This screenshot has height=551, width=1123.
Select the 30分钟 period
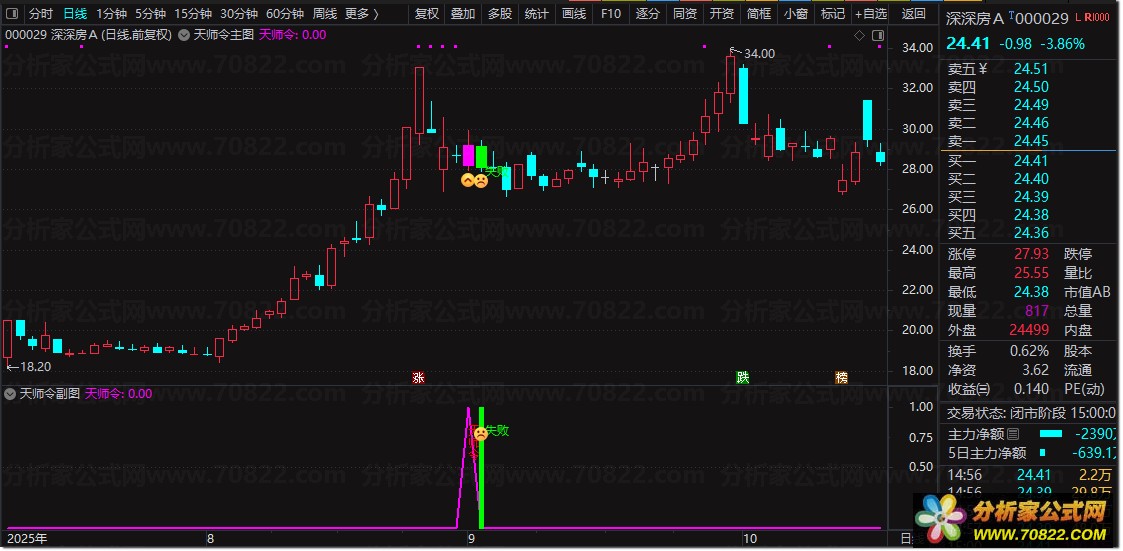click(238, 13)
